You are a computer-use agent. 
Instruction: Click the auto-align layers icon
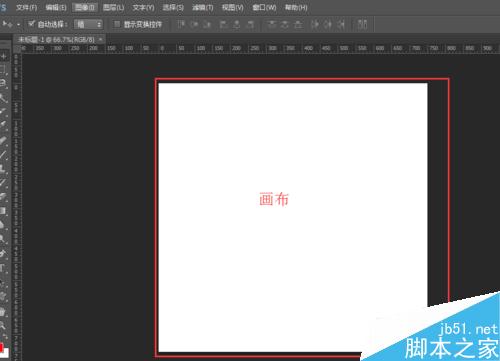362,24
